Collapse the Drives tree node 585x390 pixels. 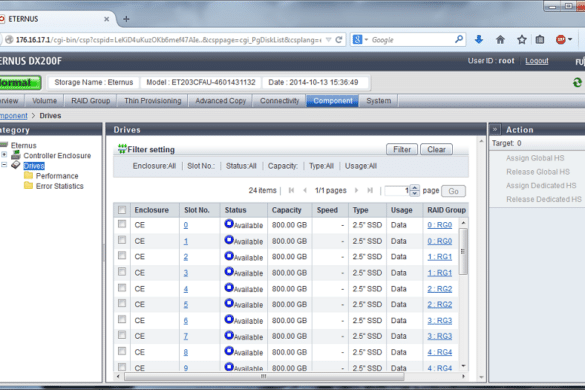pyautogui.click(x=4, y=165)
